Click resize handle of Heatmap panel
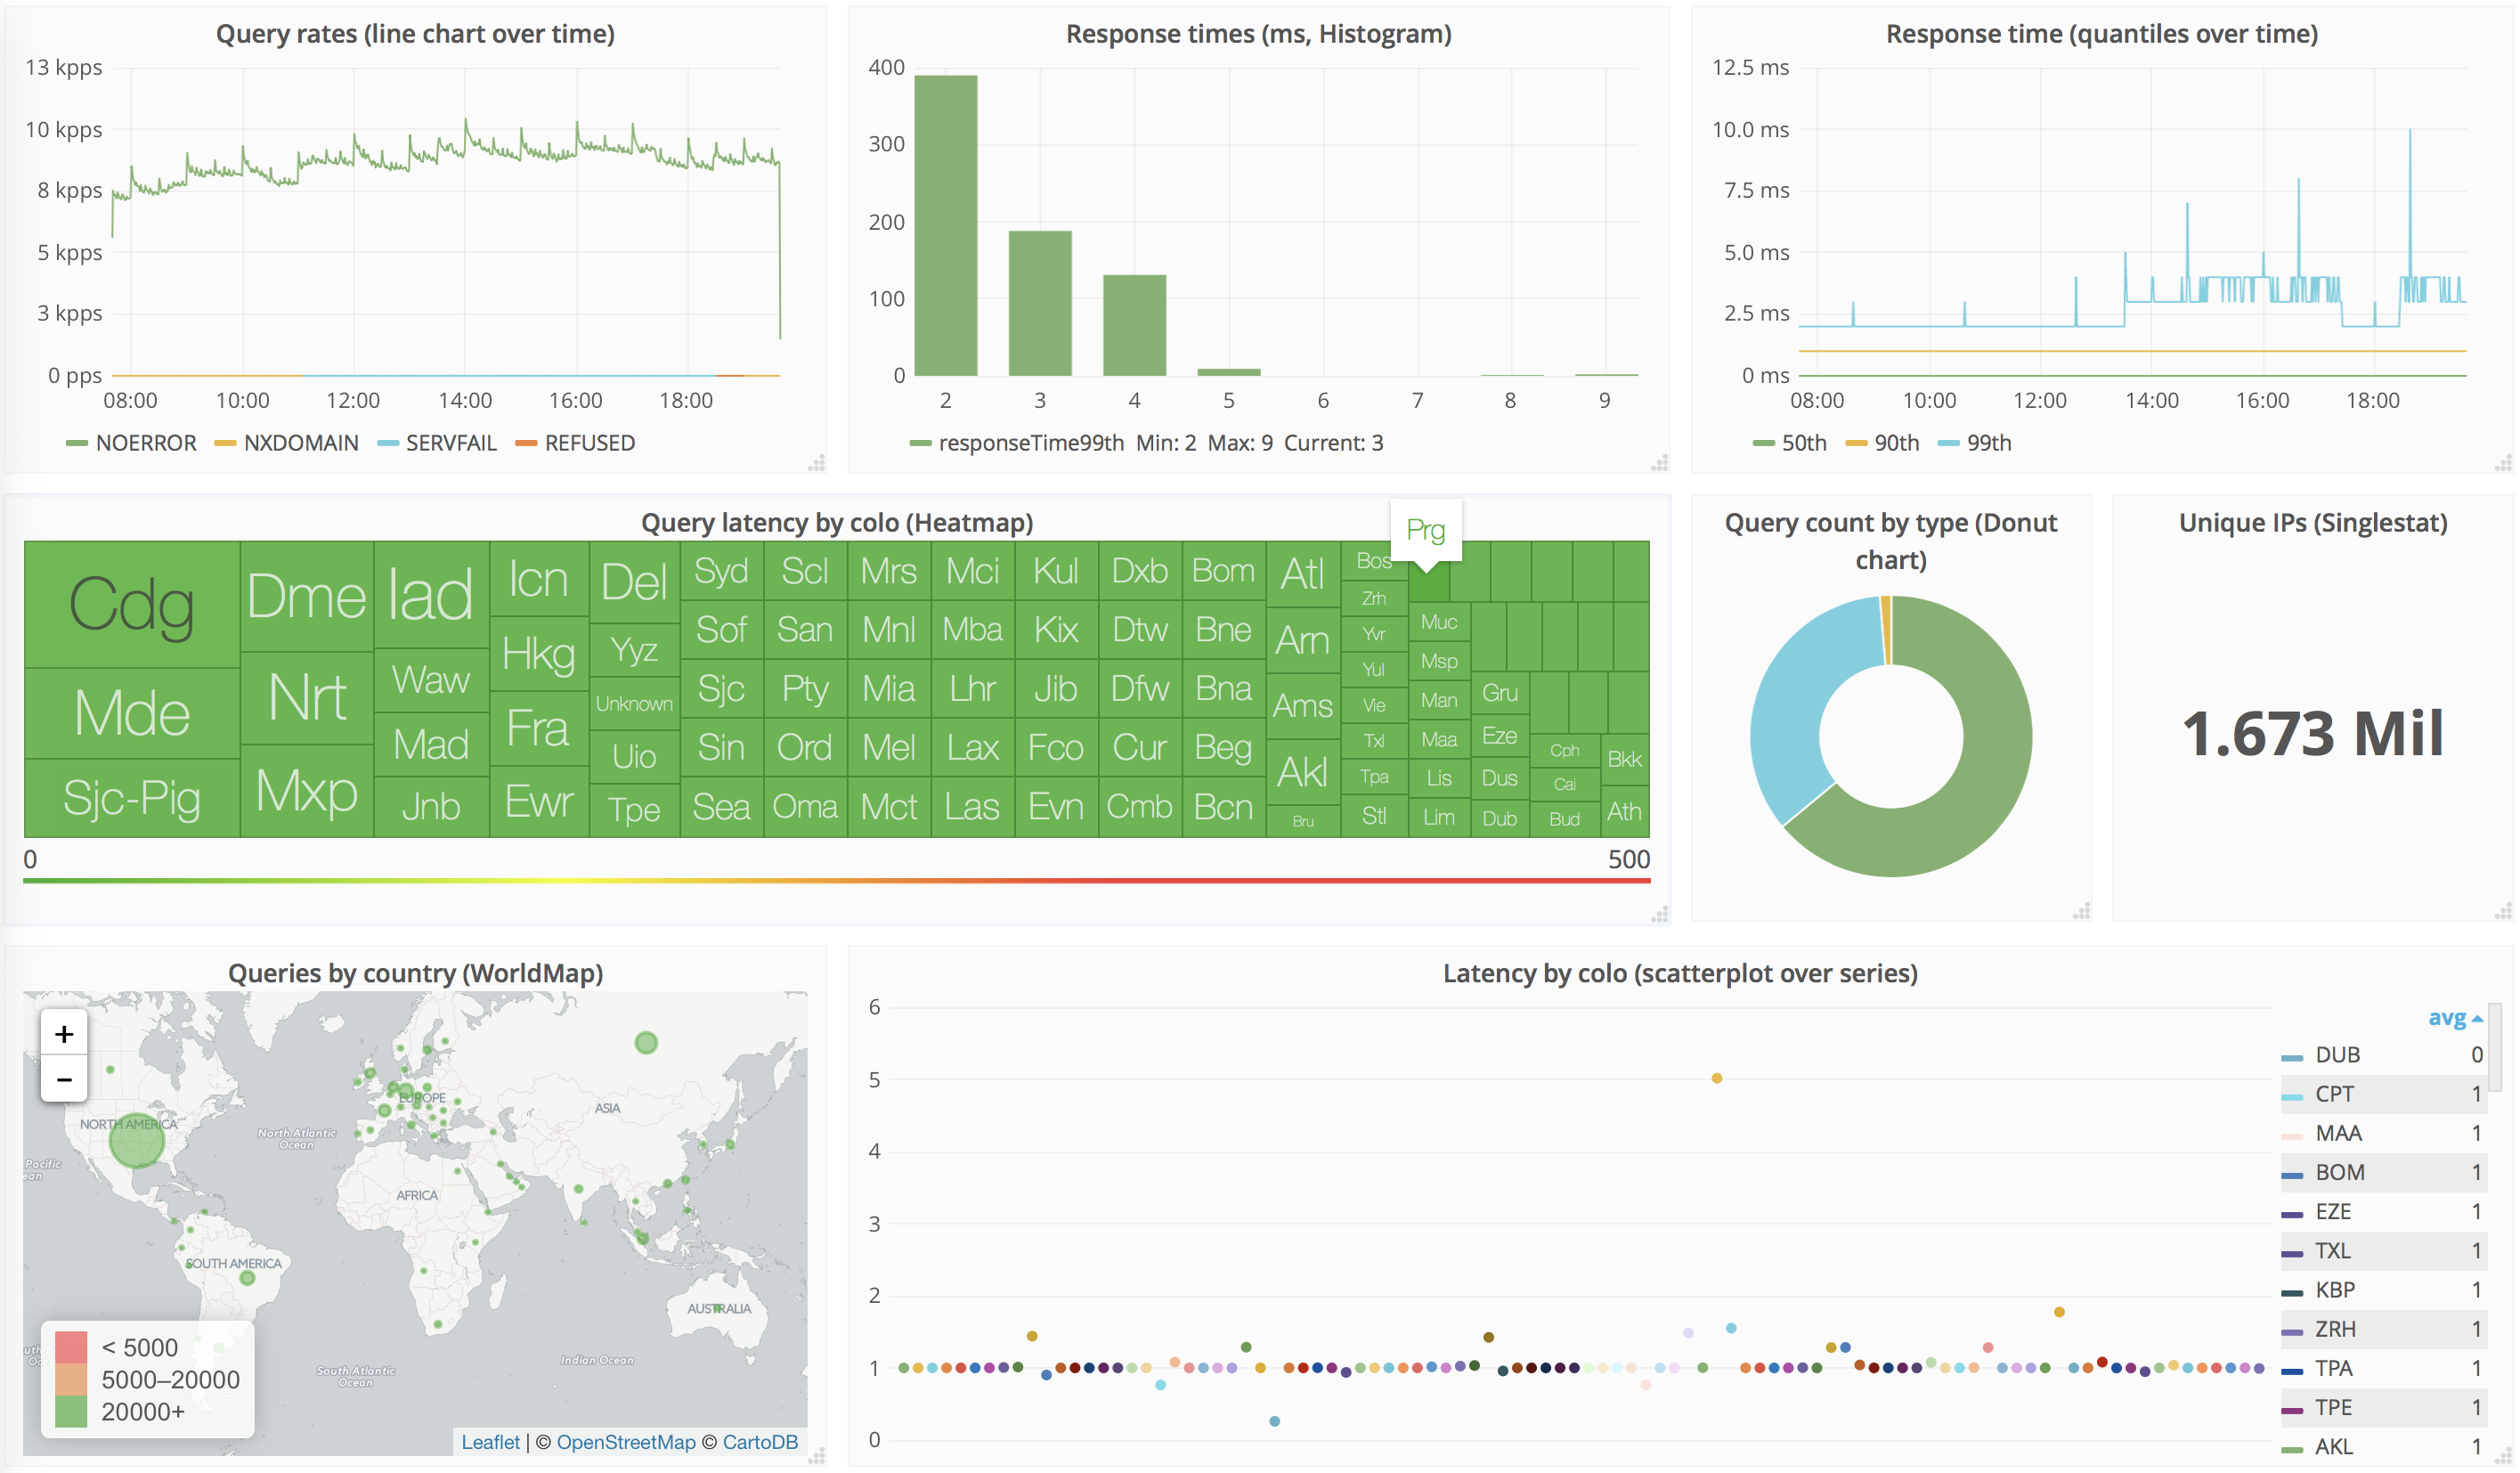 tap(1660, 914)
